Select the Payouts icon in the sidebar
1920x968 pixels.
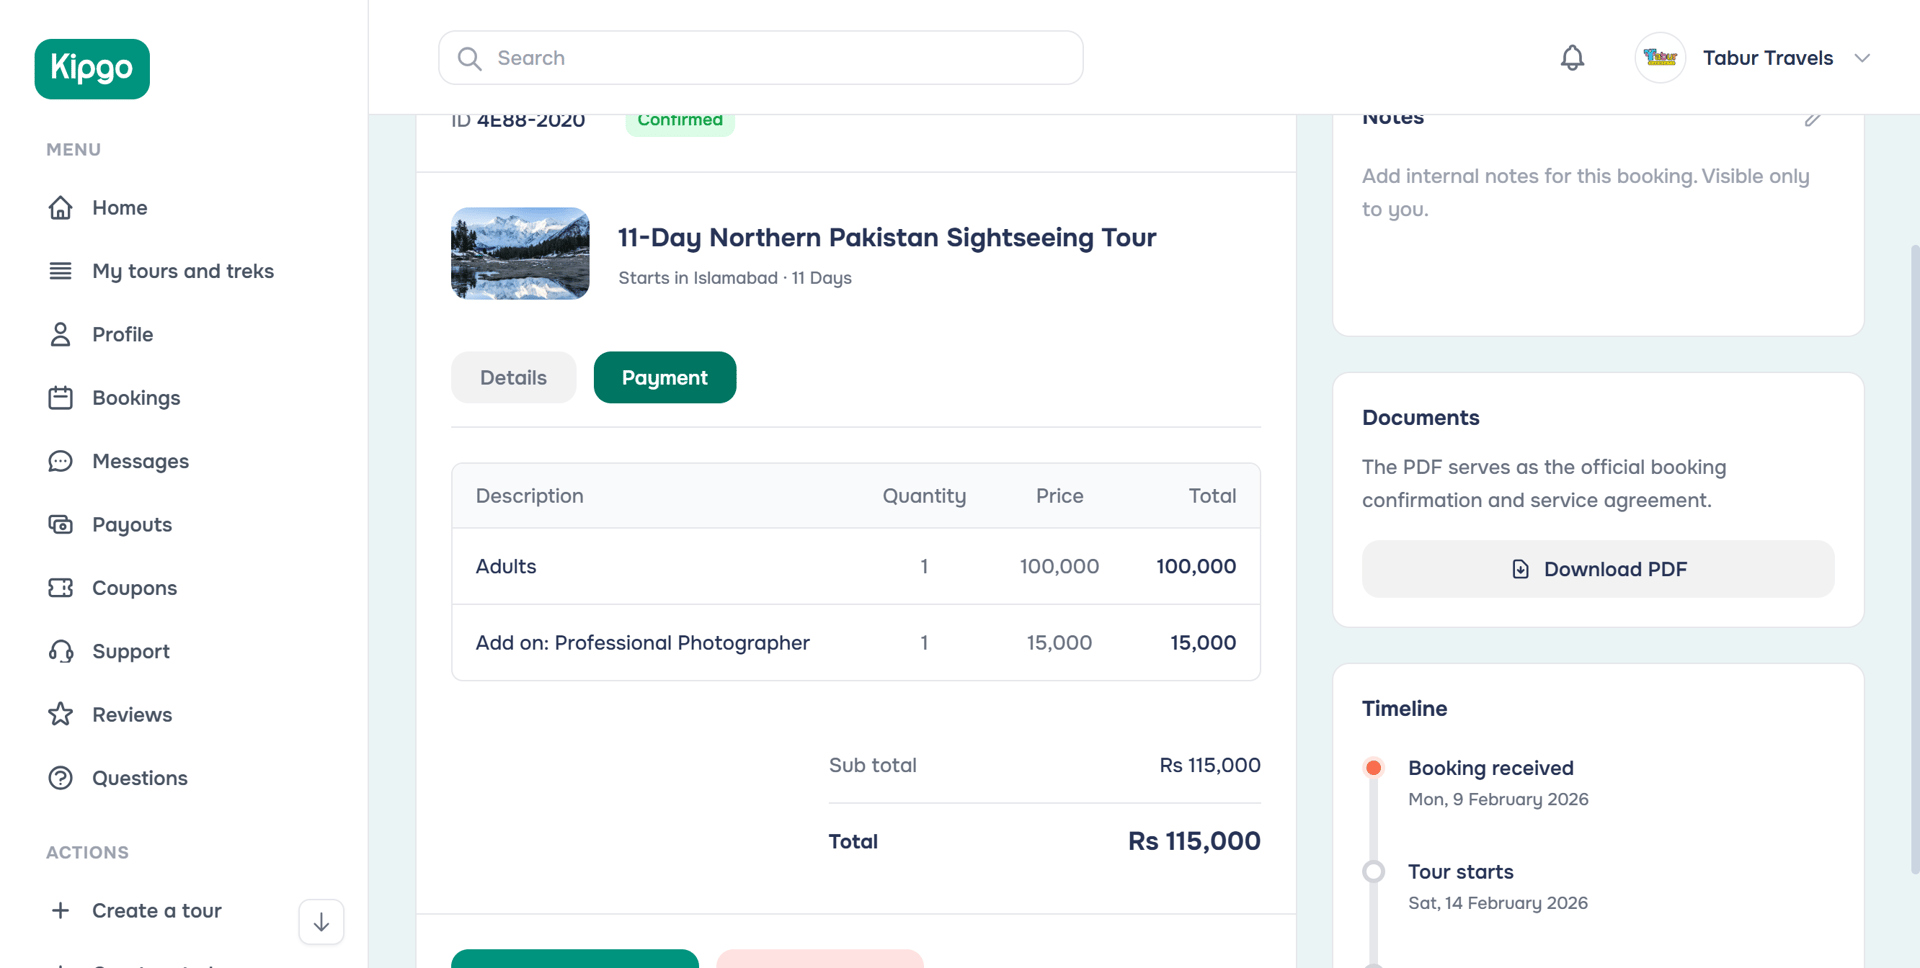point(61,524)
